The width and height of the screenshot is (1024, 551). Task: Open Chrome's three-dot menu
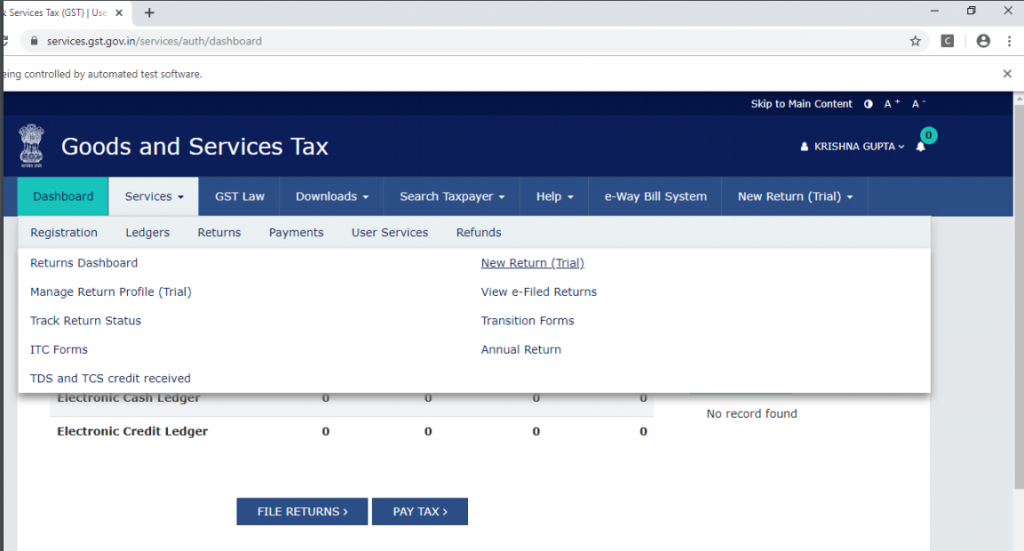coord(1009,41)
